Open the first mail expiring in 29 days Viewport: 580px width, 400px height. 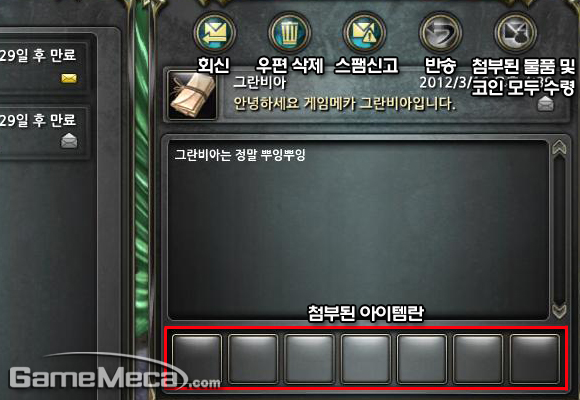point(44,67)
